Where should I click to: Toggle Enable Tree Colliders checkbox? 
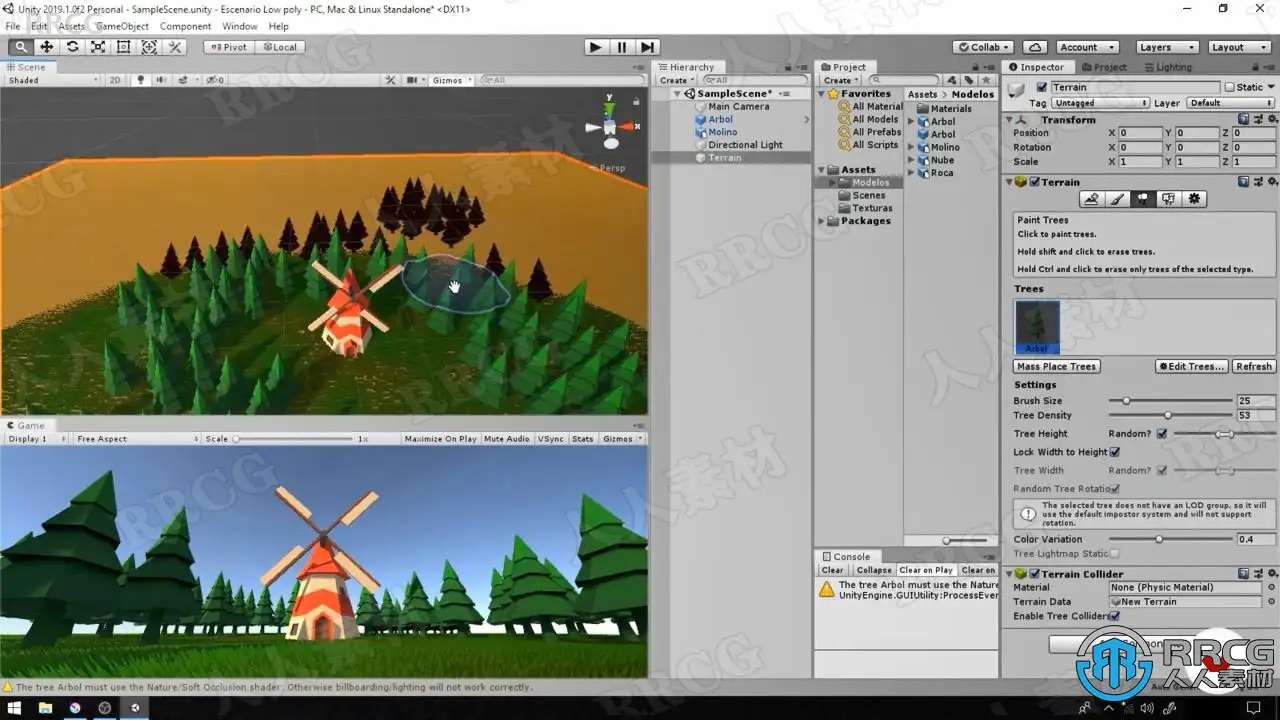click(1115, 616)
